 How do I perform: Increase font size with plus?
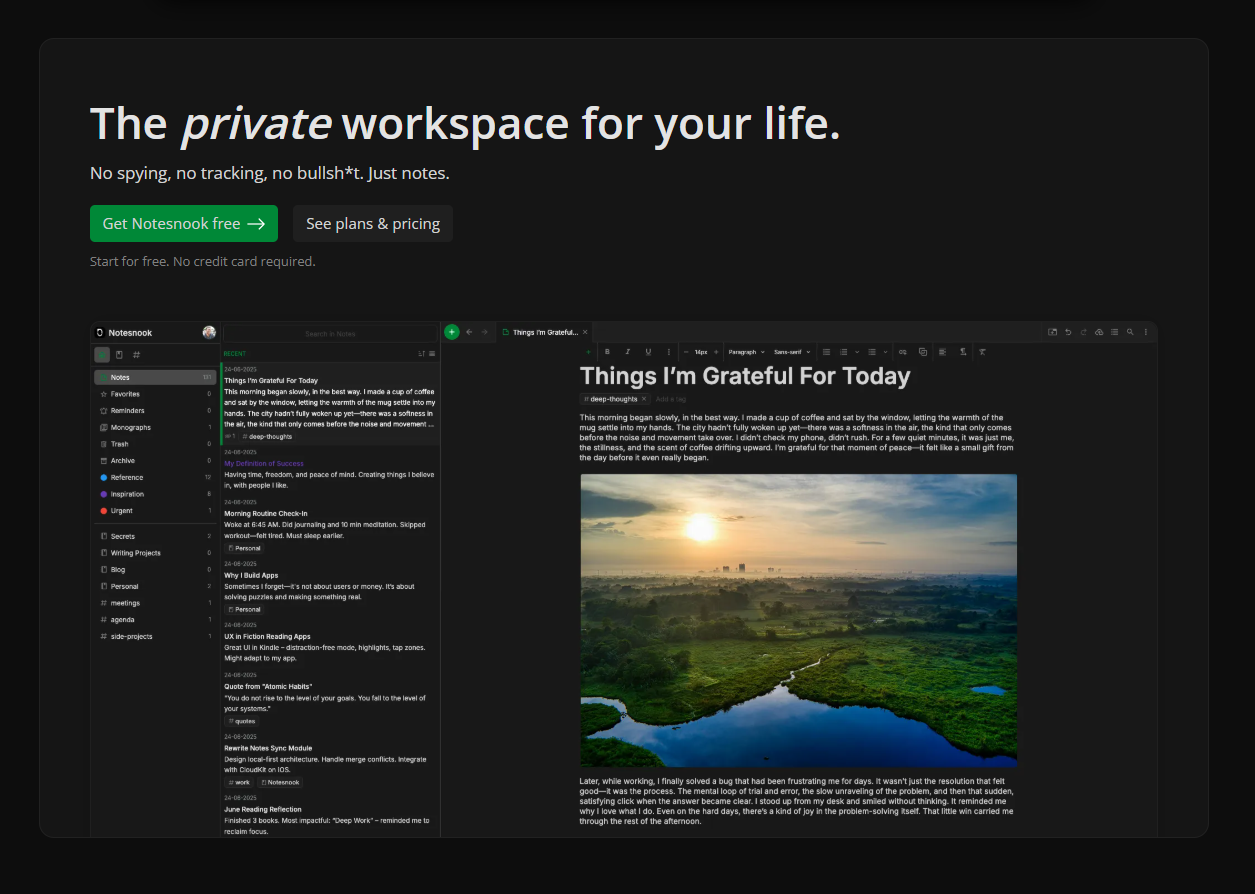(x=716, y=352)
